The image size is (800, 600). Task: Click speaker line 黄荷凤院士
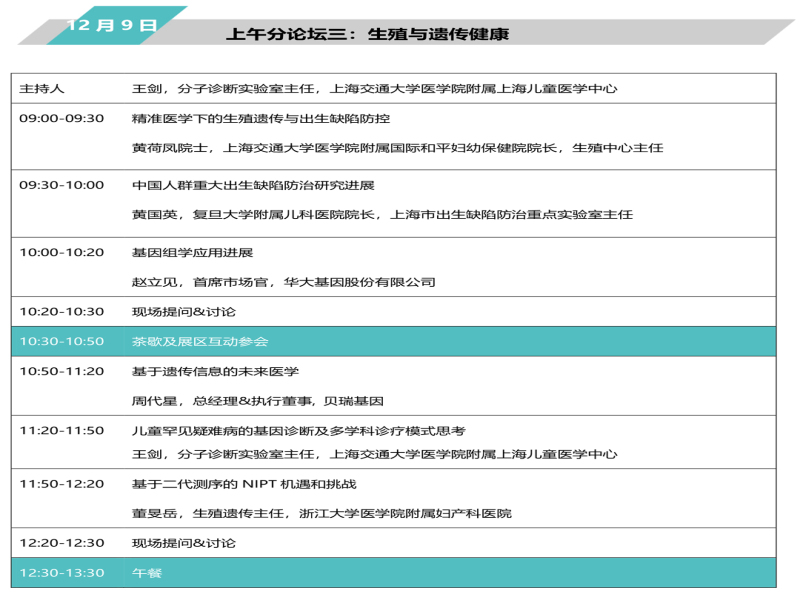(397, 148)
